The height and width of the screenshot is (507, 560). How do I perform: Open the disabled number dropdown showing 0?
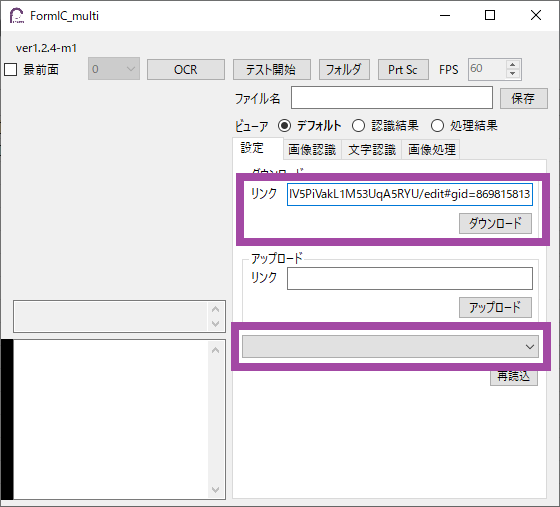114,69
